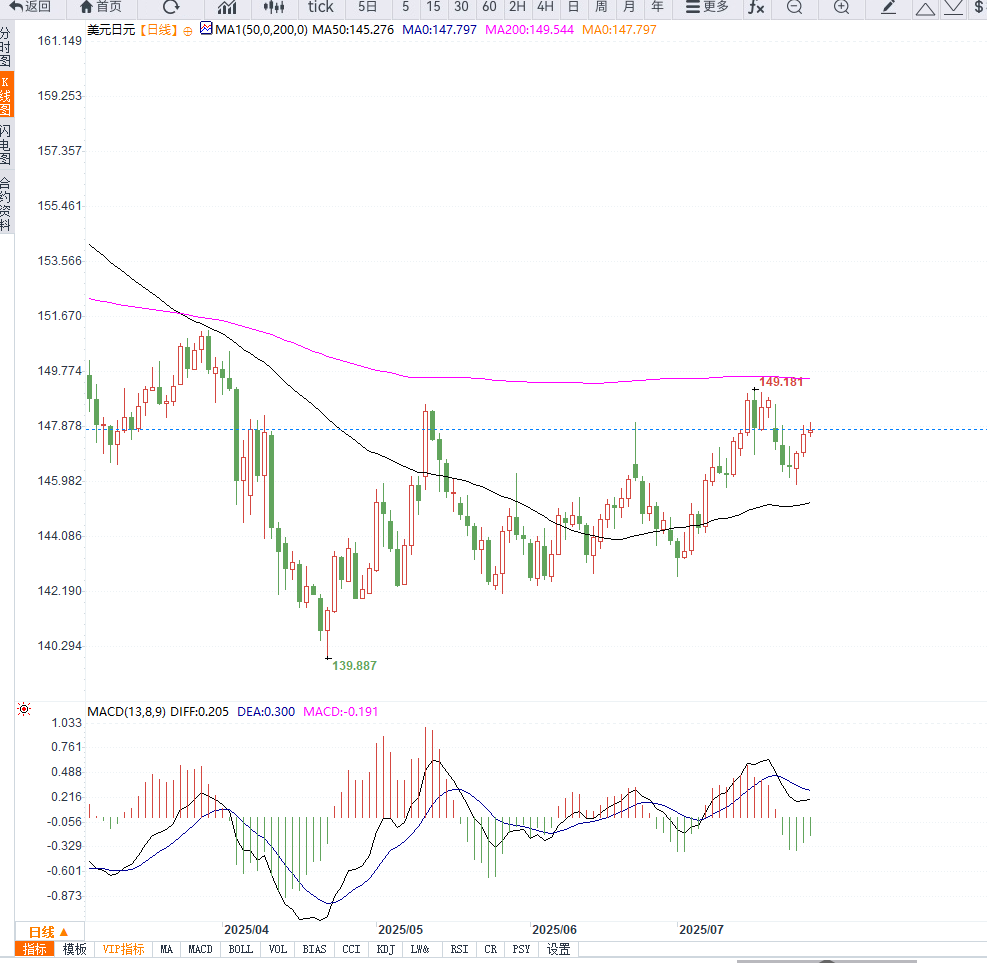Open the VIP指标 tab

(123, 949)
